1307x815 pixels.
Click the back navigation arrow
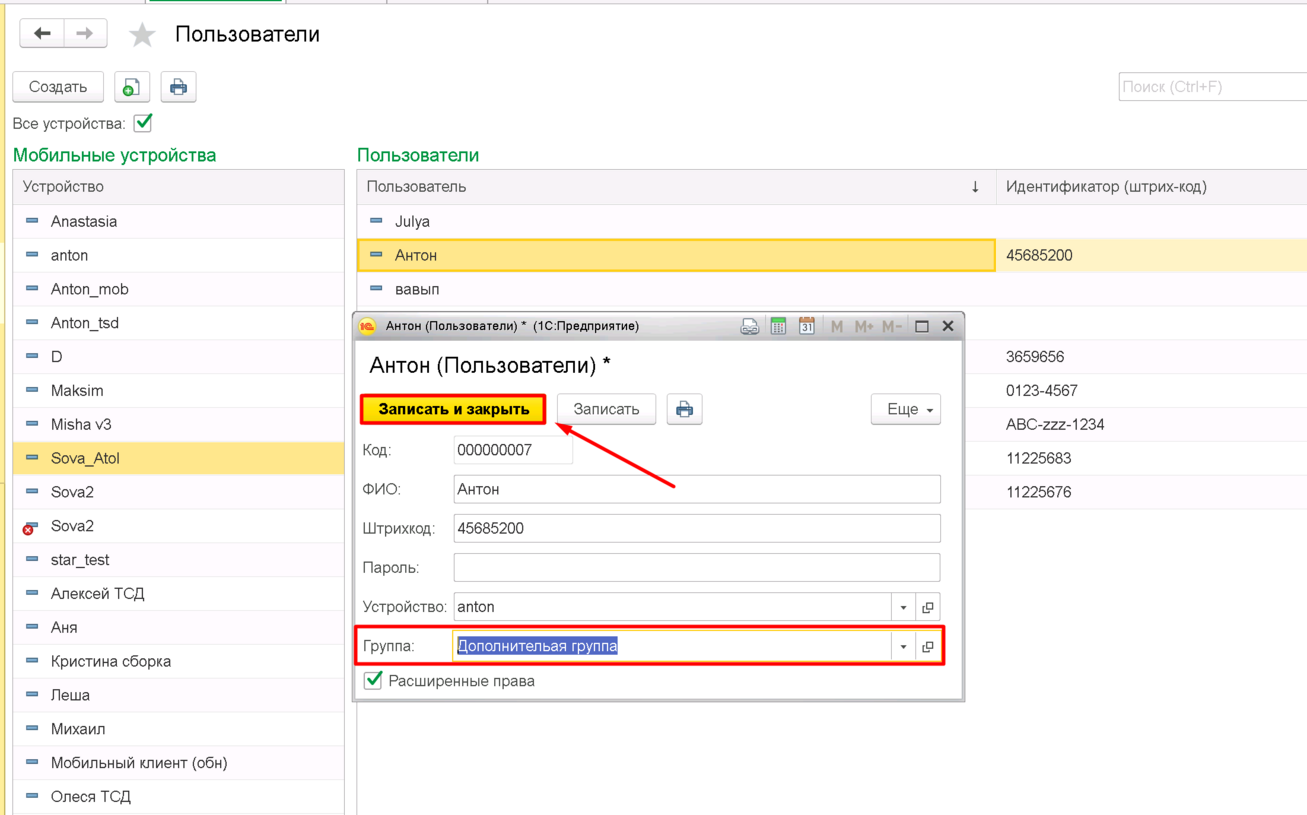(x=42, y=34)
